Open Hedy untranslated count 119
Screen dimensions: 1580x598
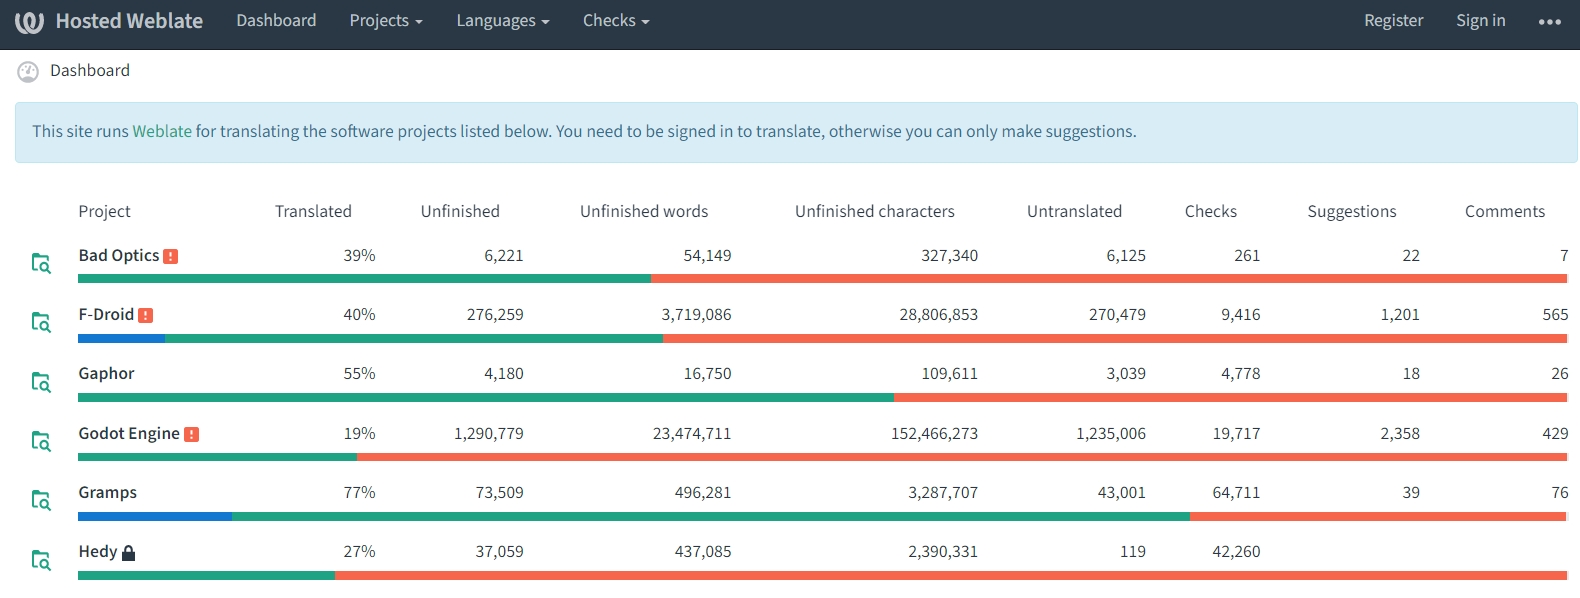1133,551
